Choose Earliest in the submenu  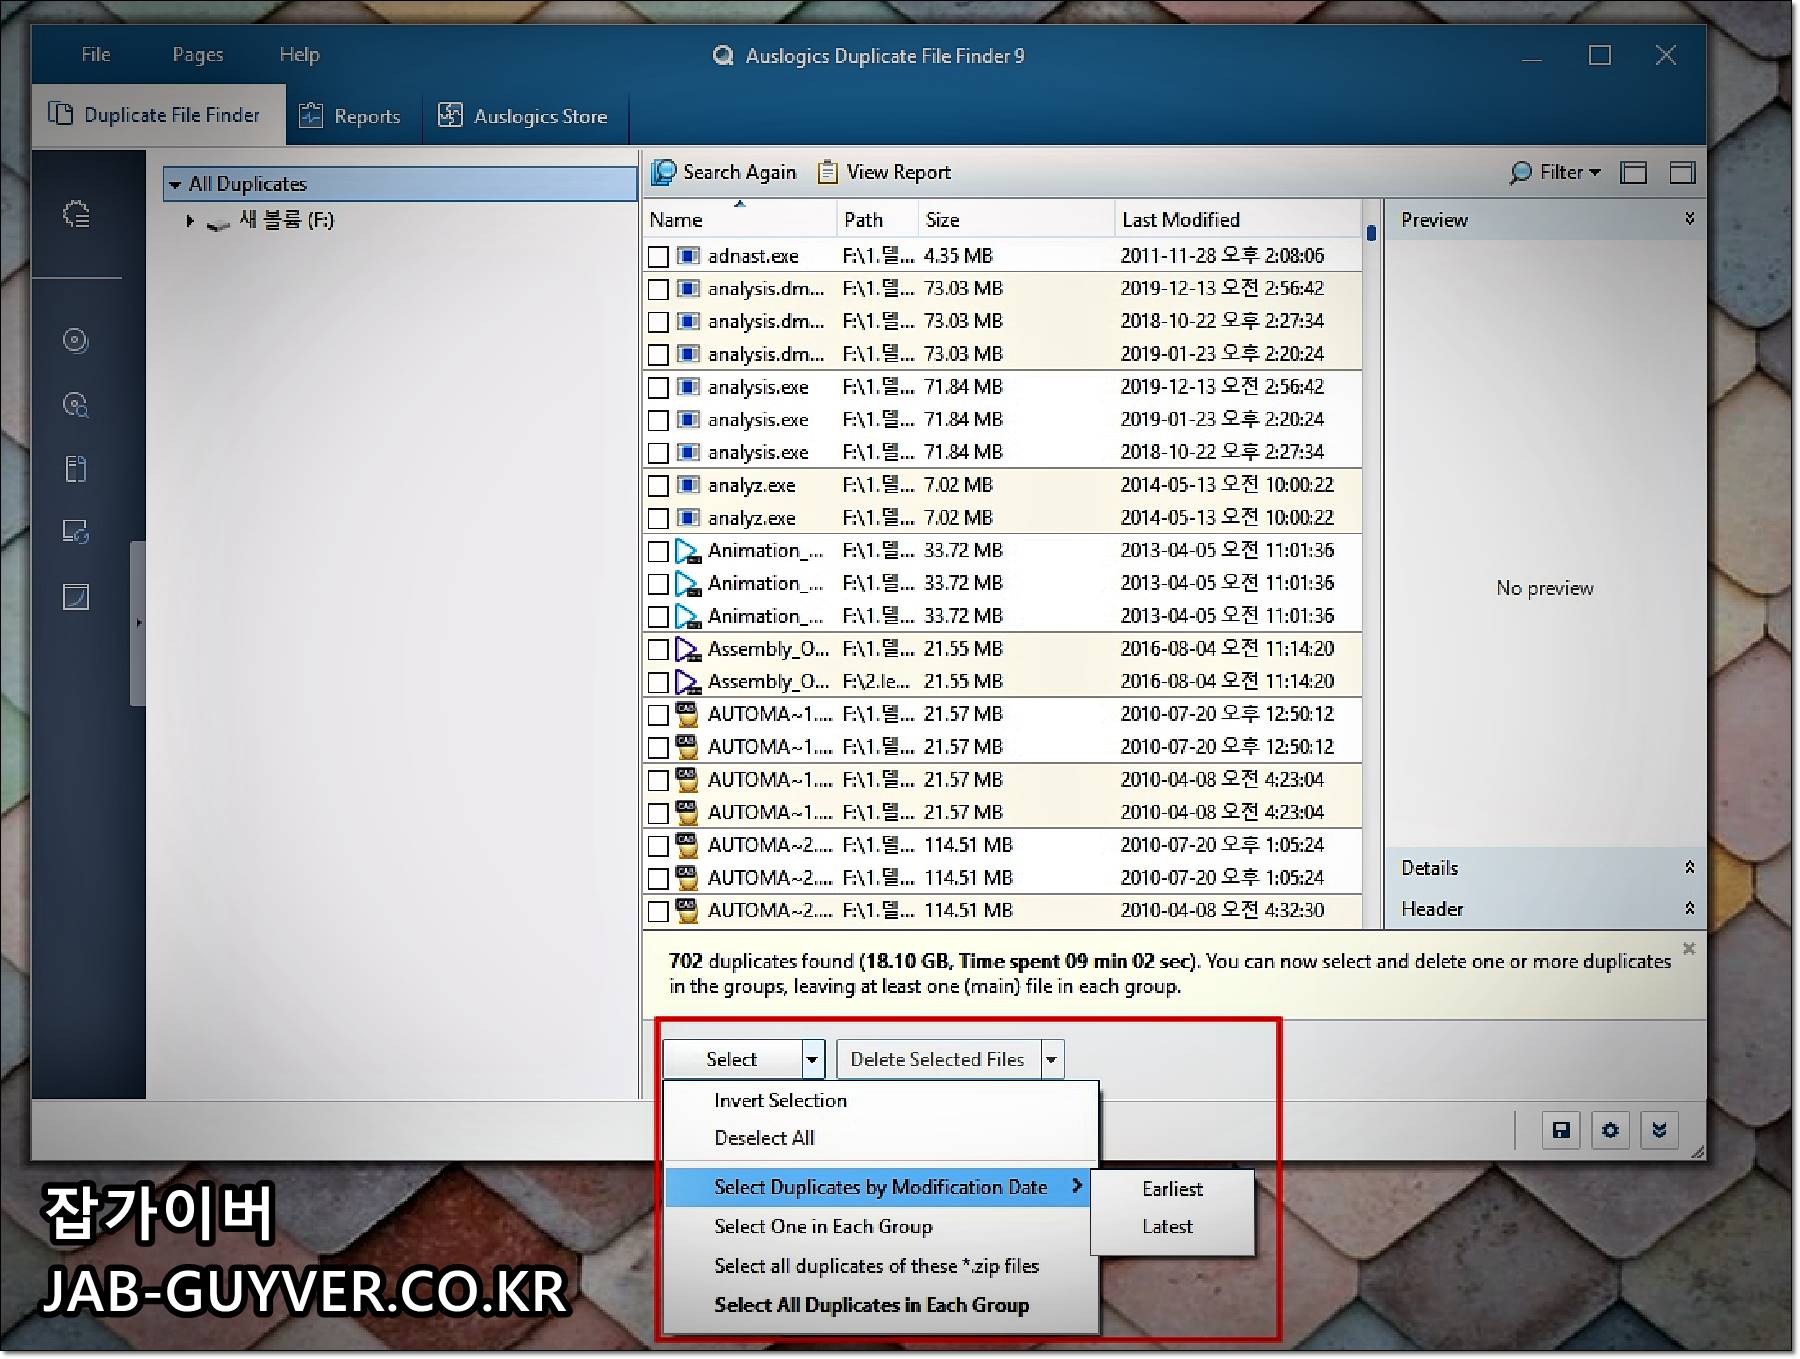click(x=1172, y=1189)
